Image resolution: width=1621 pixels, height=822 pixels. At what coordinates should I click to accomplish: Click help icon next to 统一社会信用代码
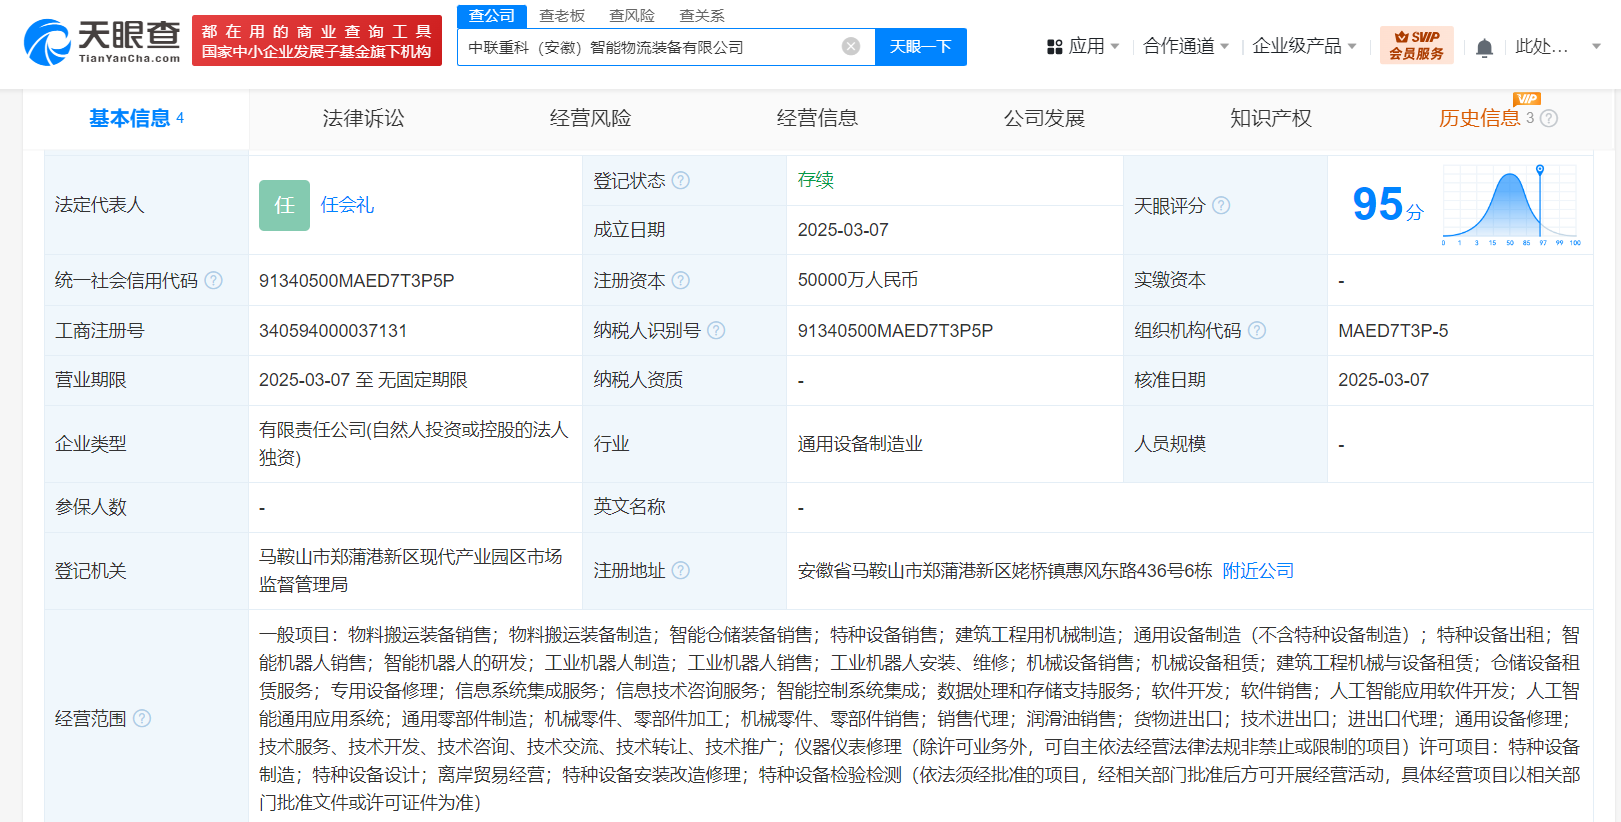(x=214, y=280)
